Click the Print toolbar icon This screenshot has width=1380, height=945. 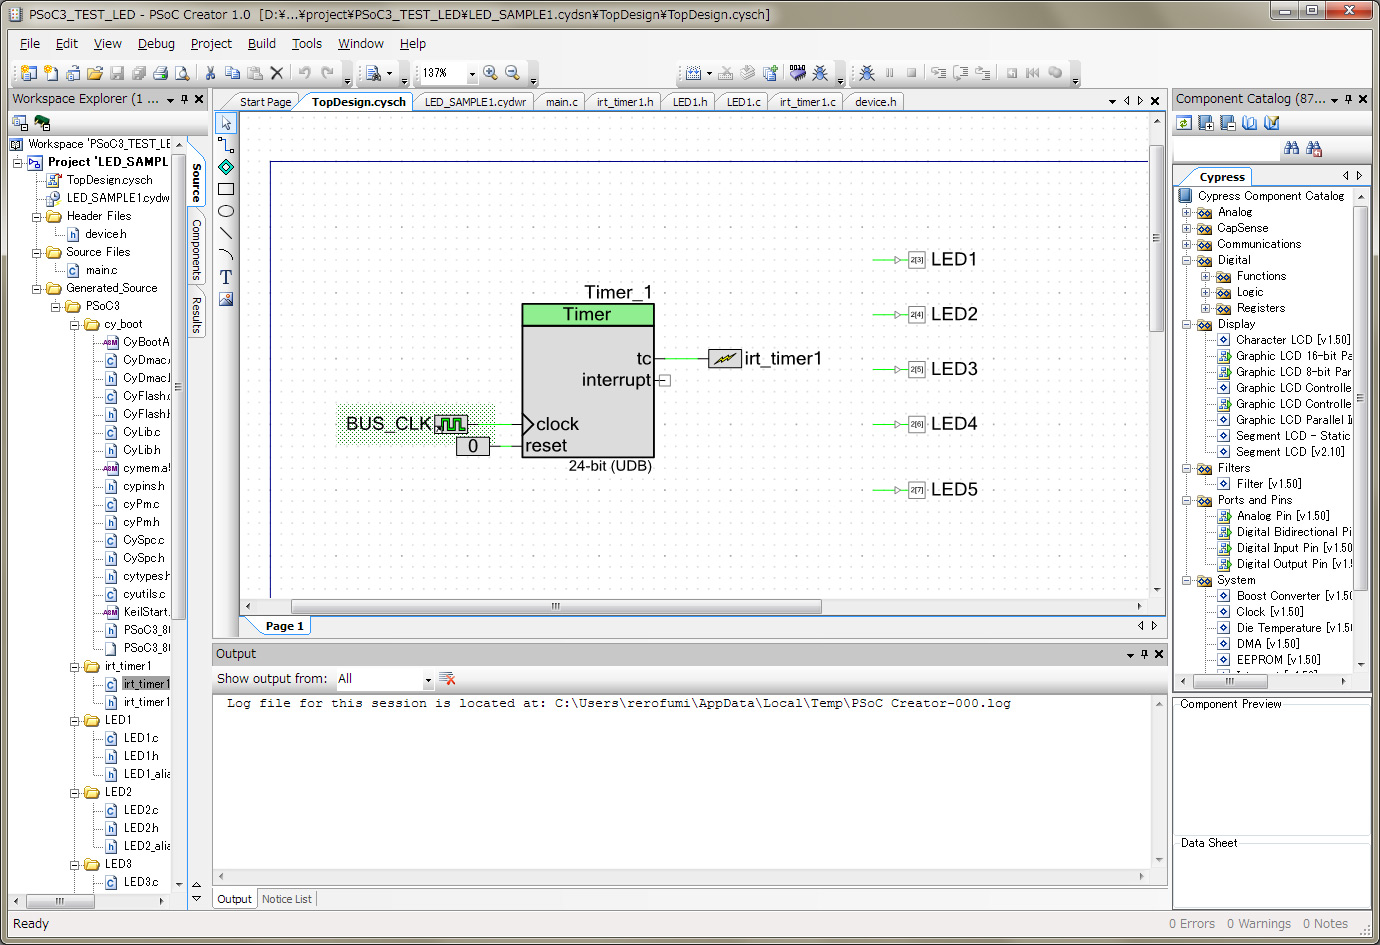coord(160,73)
